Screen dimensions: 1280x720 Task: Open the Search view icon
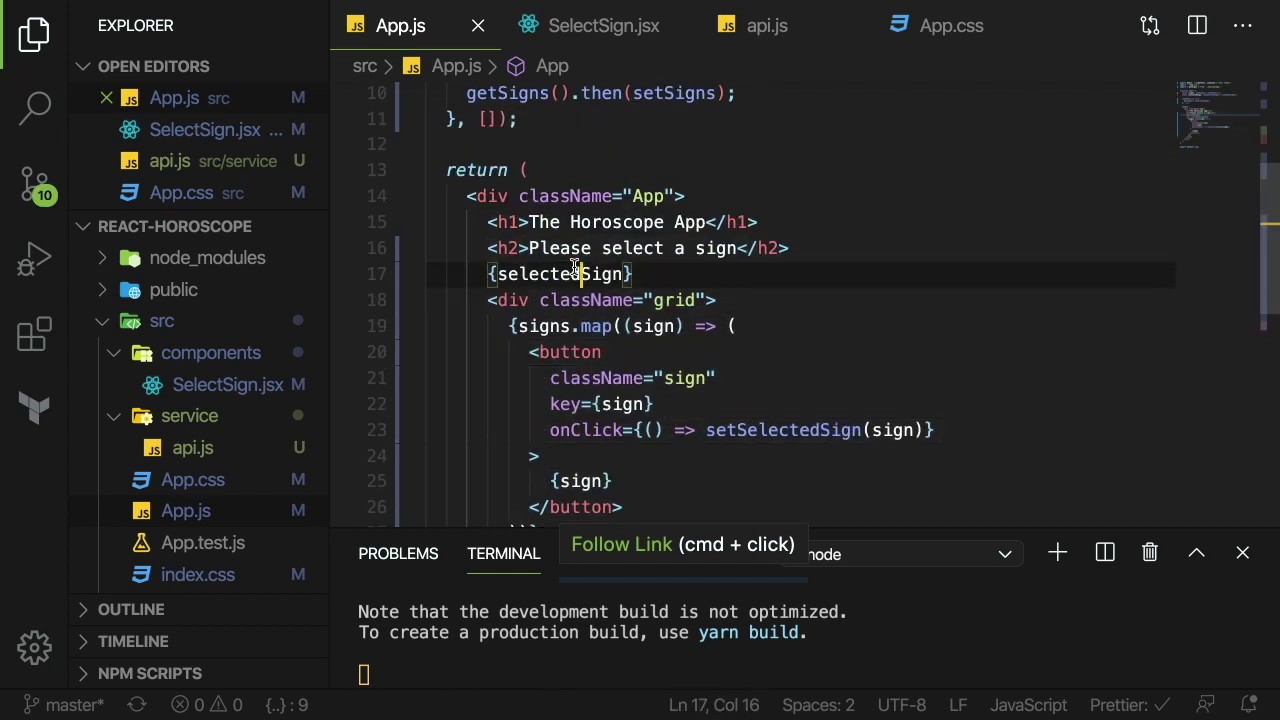[35, 107]
